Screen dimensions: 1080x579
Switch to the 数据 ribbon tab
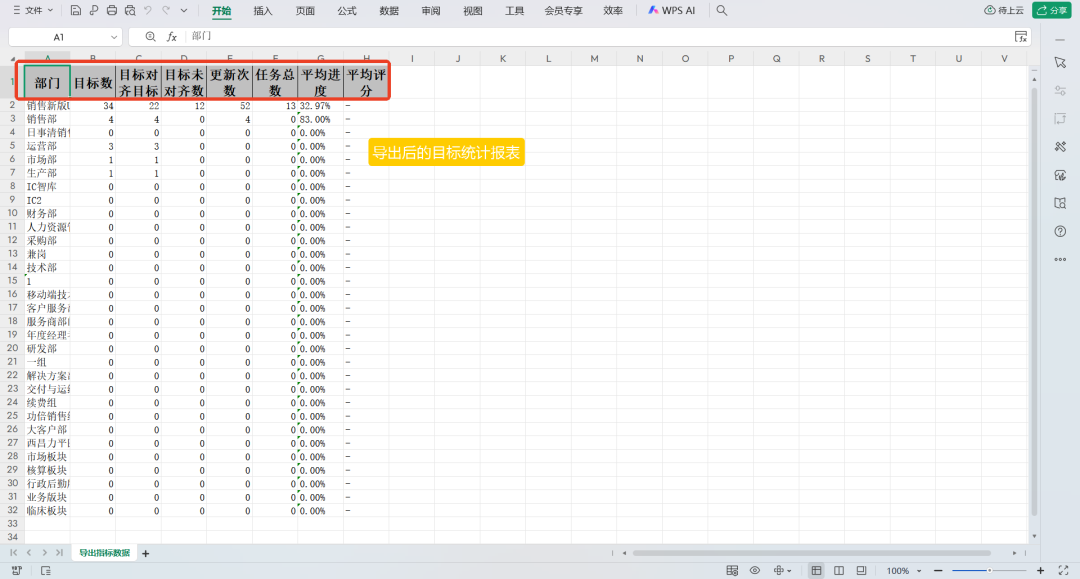(389, 11)
